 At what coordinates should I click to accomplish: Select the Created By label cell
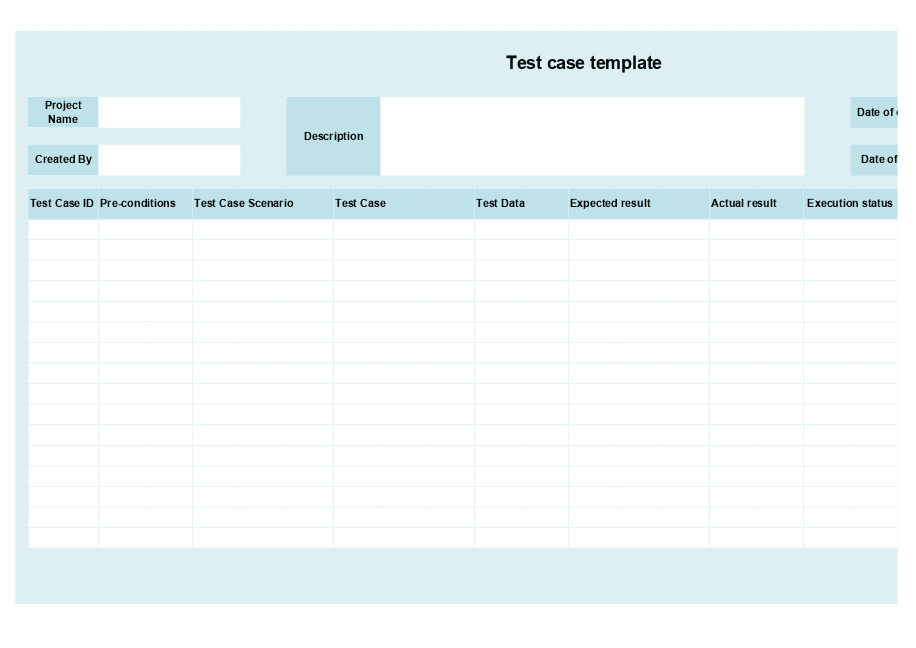coord(62,159)
